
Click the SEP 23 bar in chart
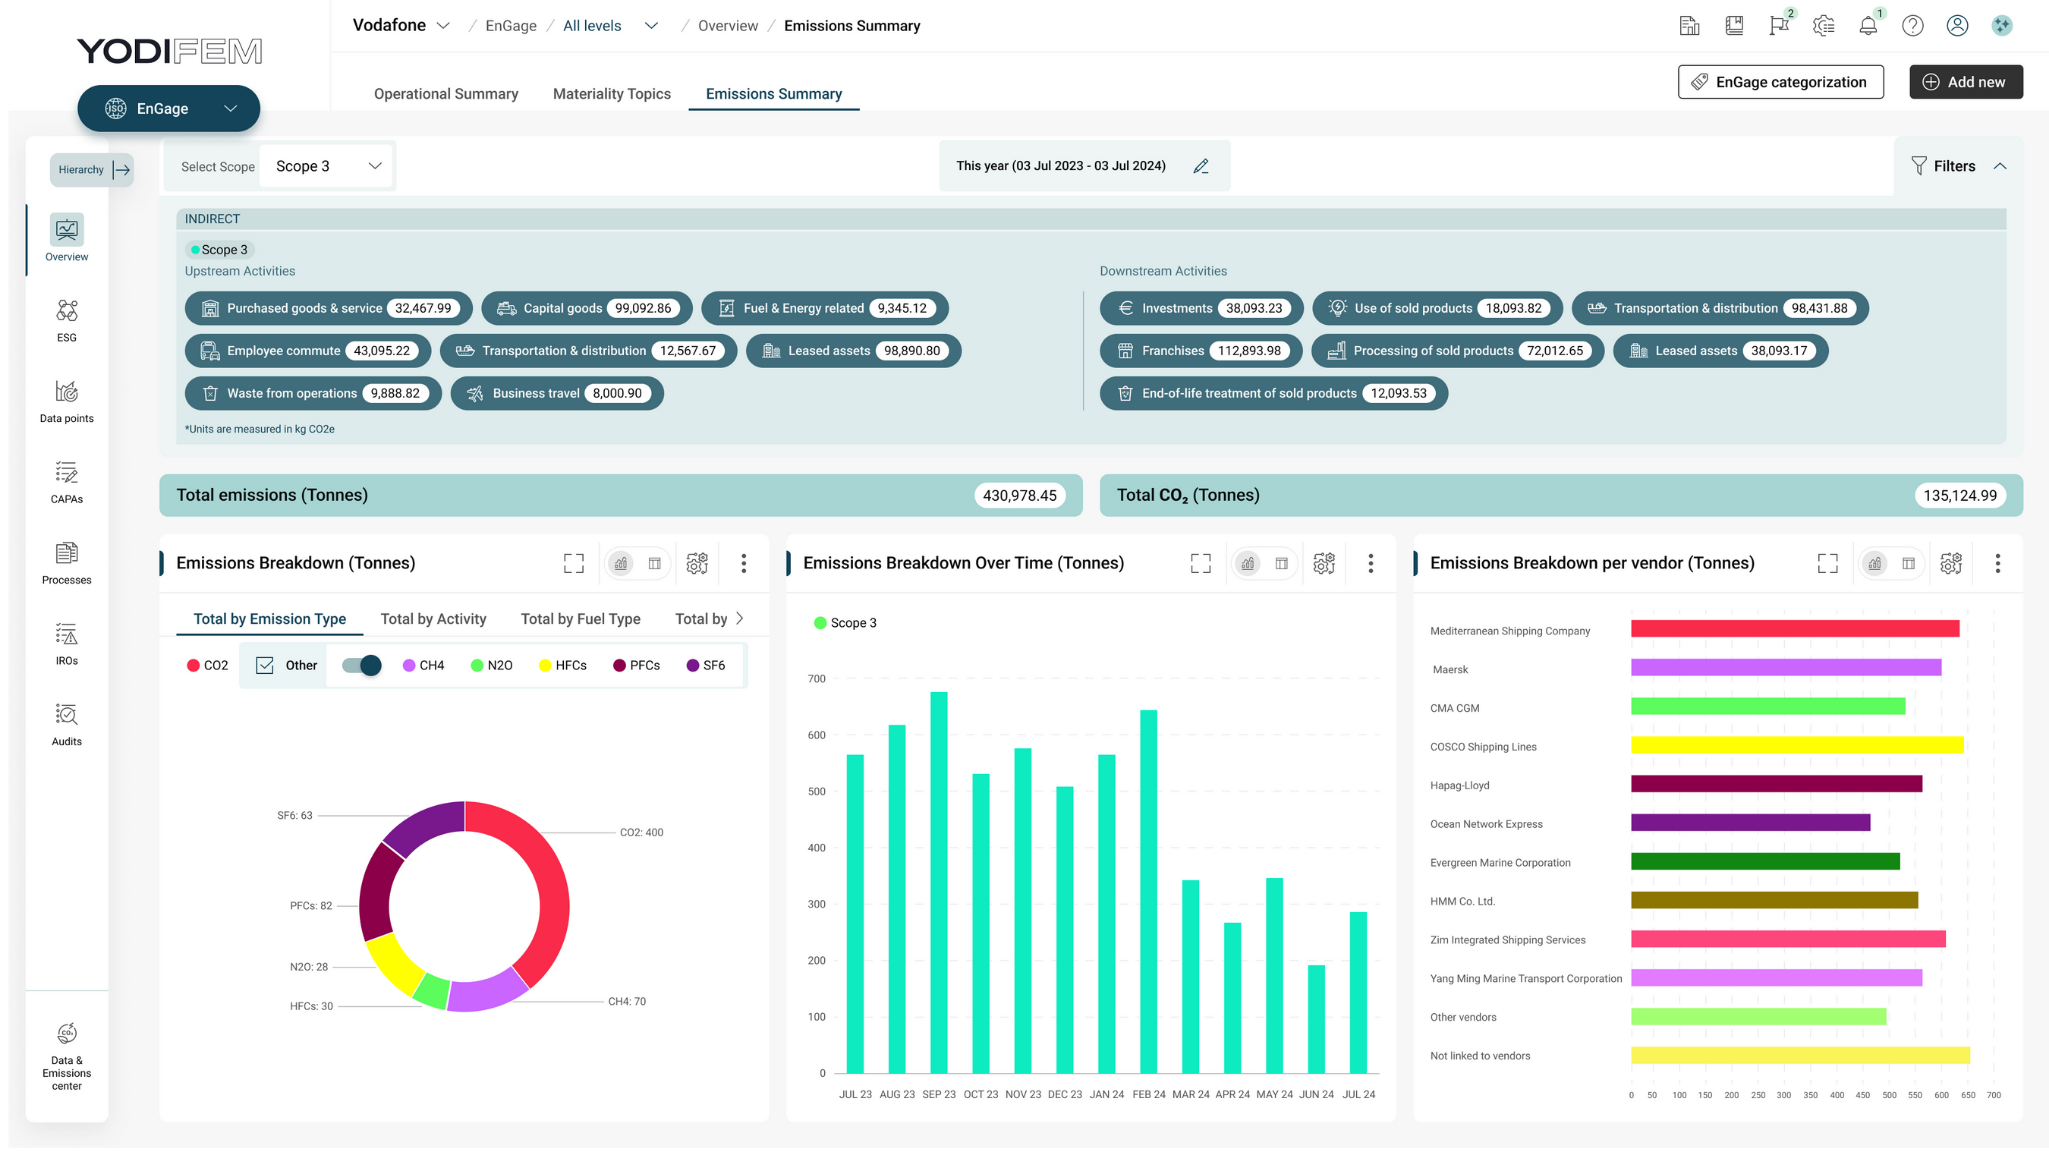tap(939, 882)
